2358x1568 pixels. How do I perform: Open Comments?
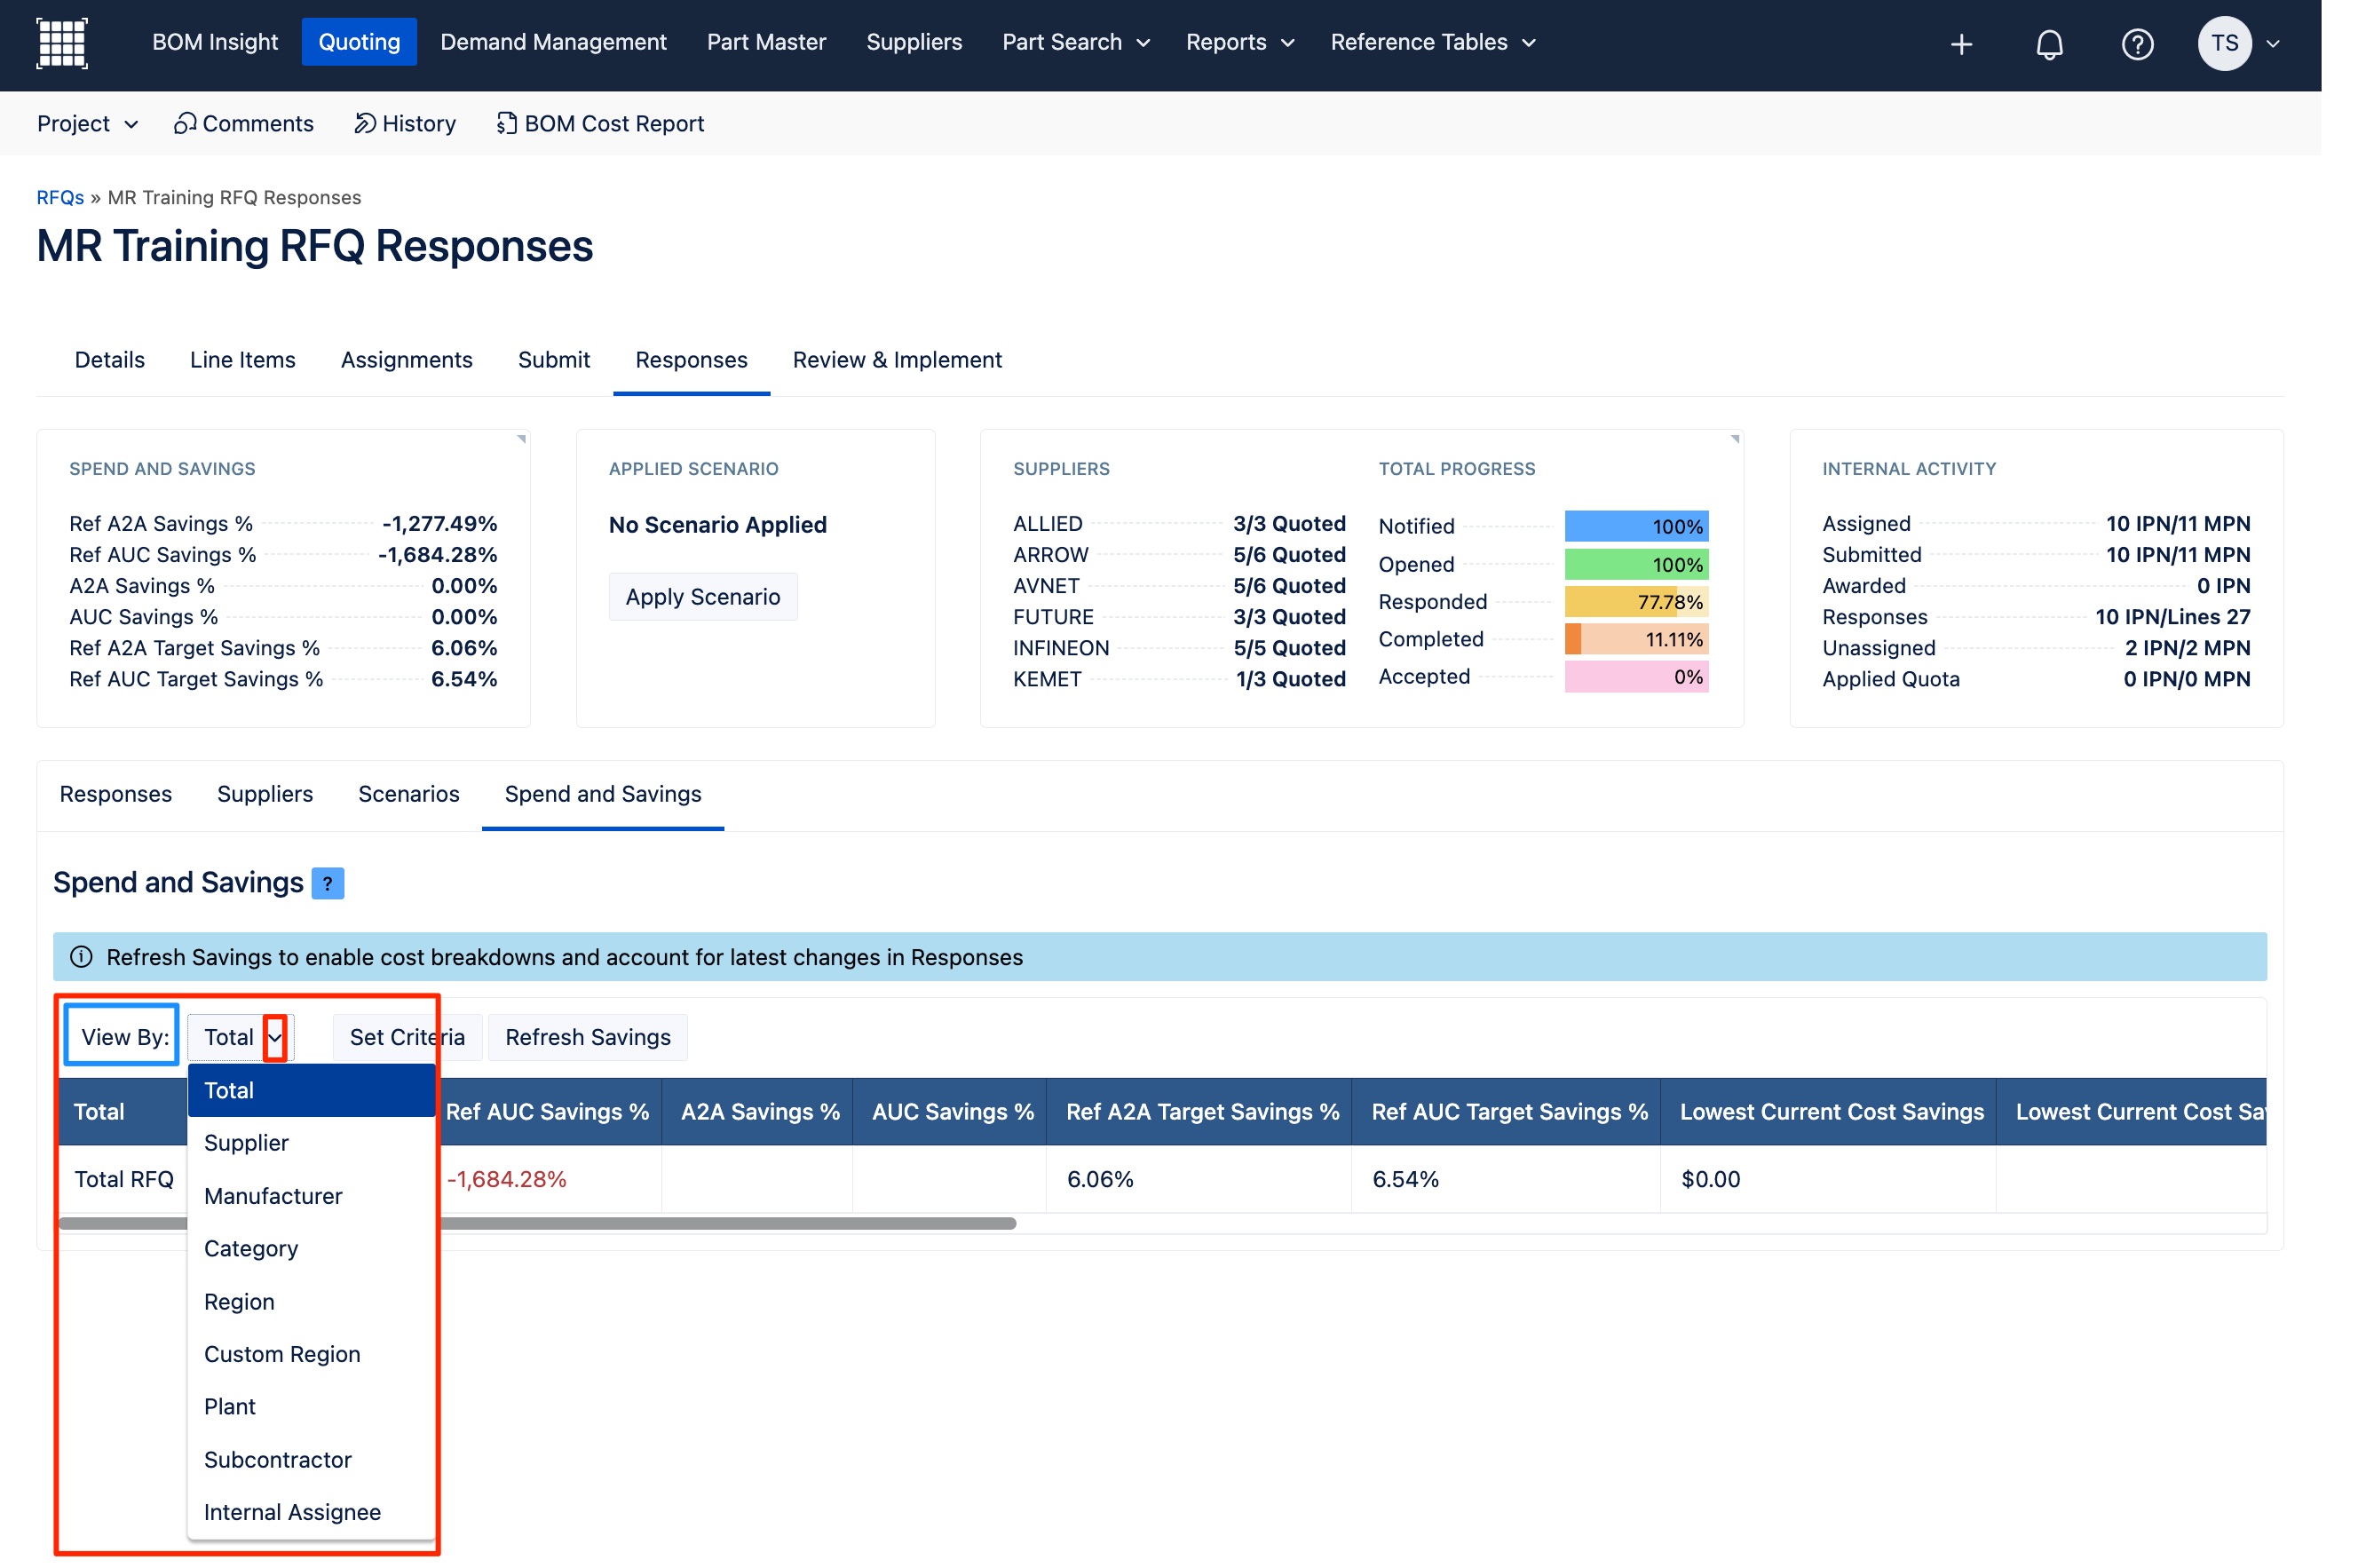[243, 123]
